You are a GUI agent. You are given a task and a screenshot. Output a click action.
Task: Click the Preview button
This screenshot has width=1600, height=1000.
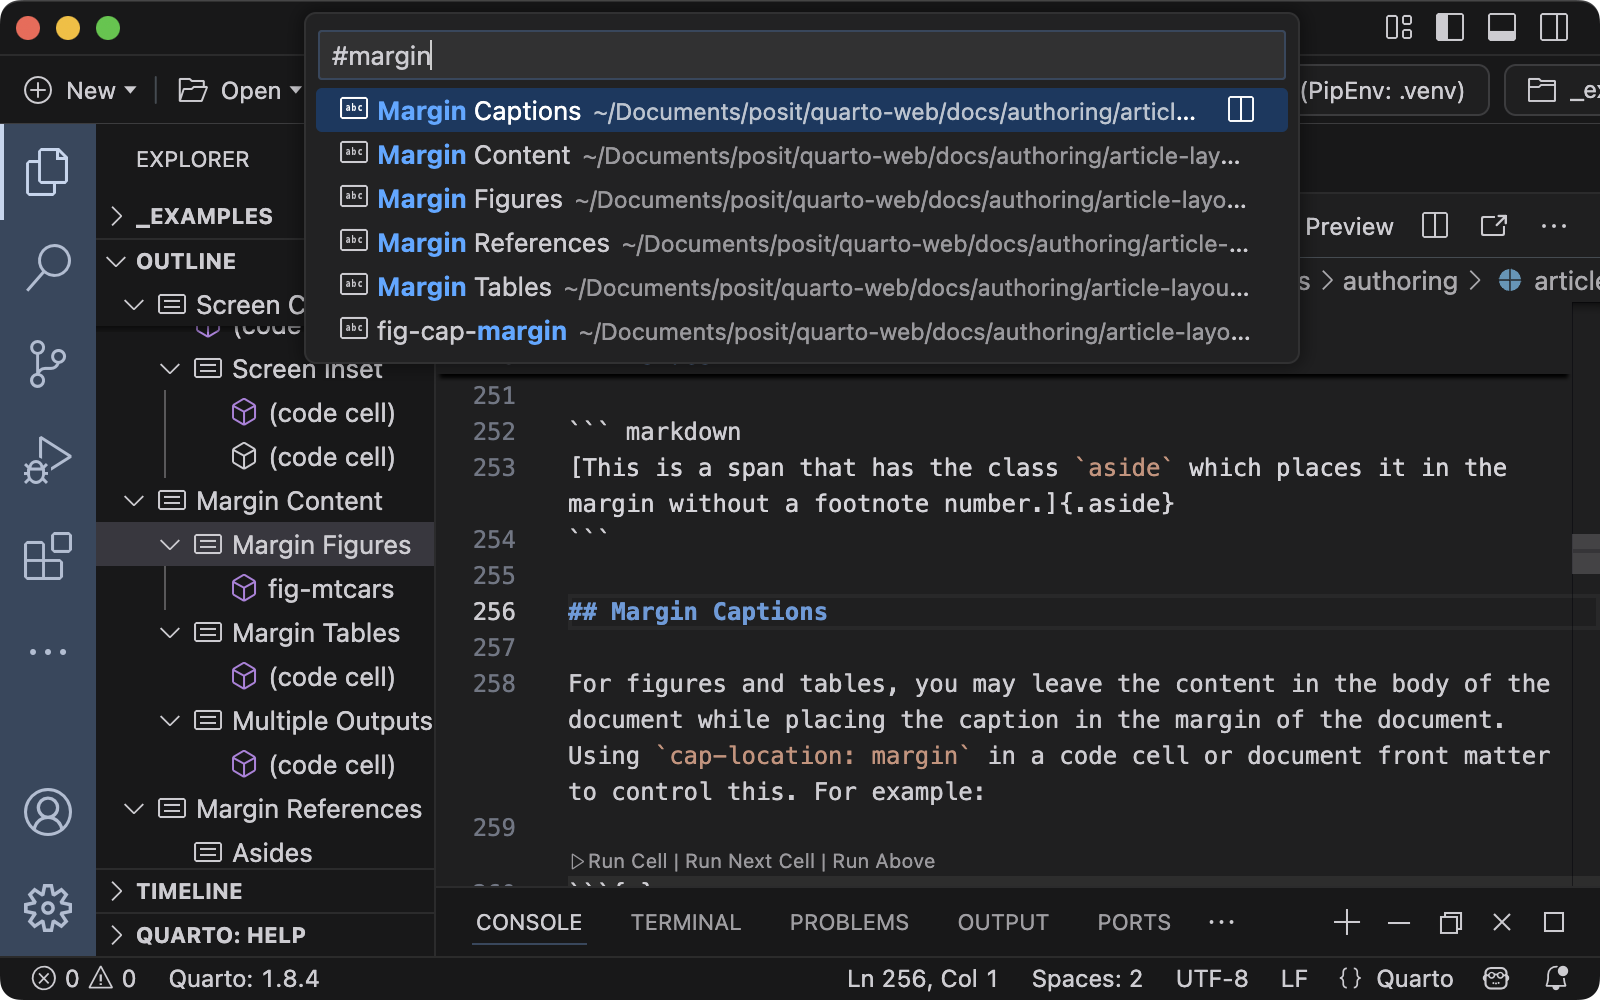[1348, 226]
